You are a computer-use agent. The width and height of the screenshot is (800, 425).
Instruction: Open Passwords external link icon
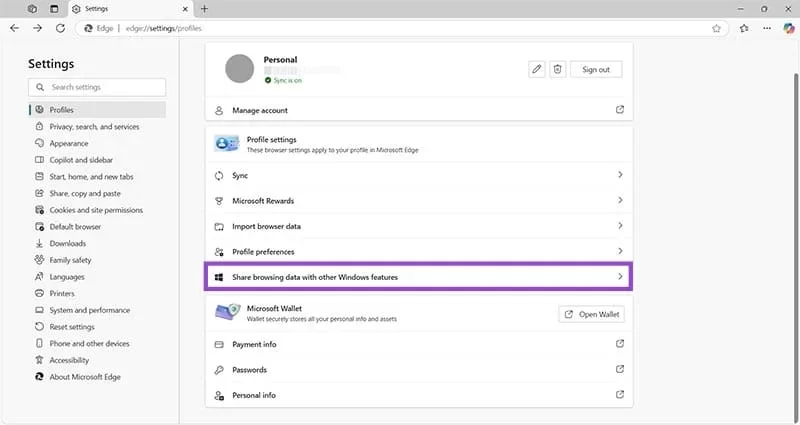(619, 370)
